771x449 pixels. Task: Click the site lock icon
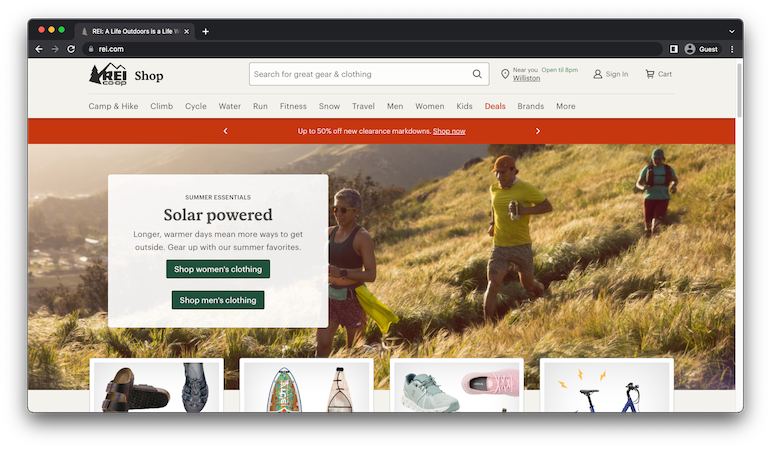point(90,49)
